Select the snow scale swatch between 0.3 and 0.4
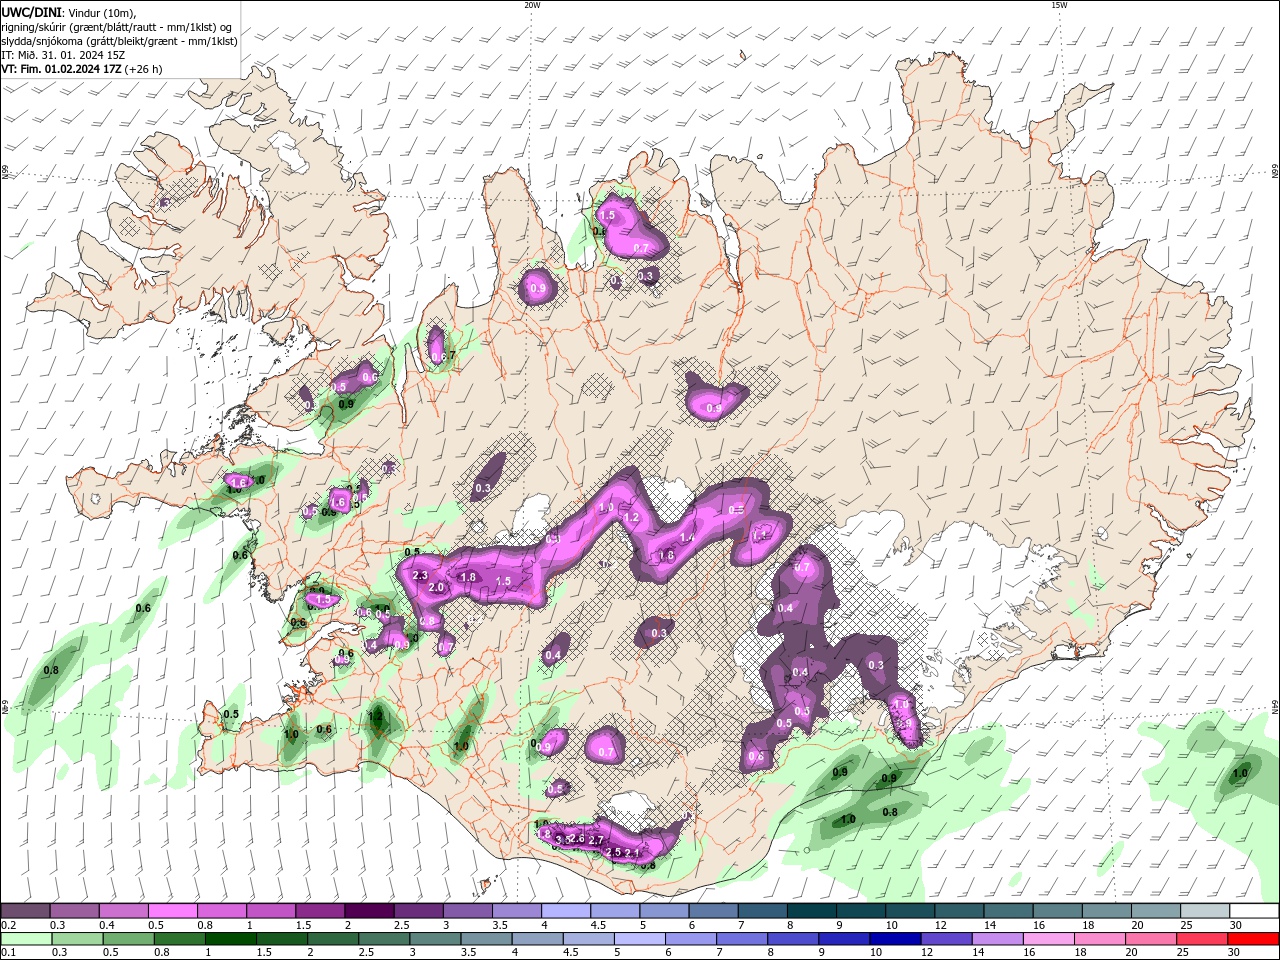 pyautogui.click(x=75, y=911)
